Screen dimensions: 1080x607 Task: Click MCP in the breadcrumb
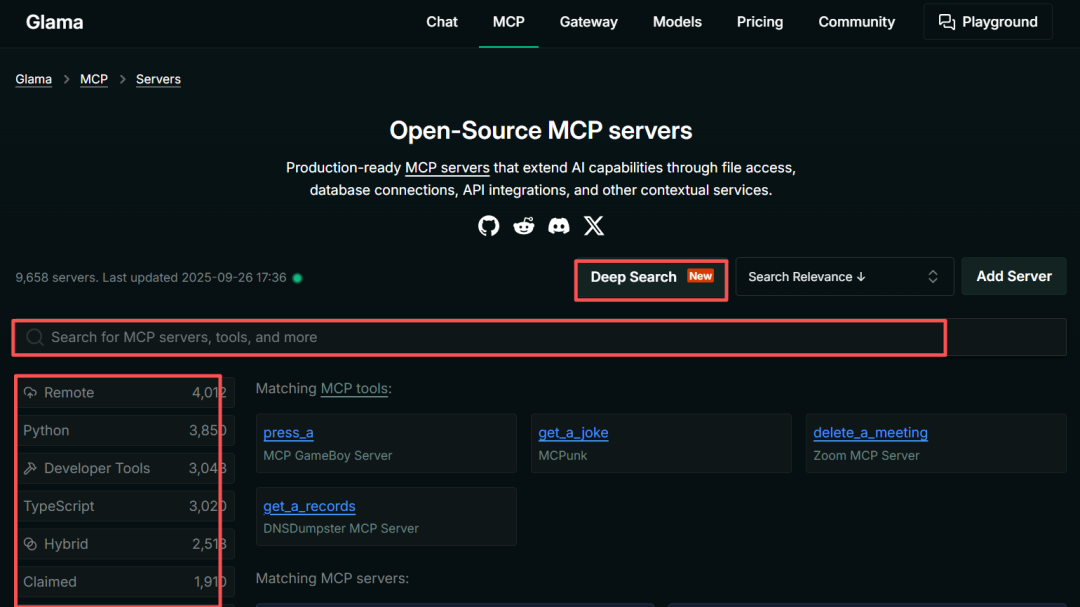point(94,79)
